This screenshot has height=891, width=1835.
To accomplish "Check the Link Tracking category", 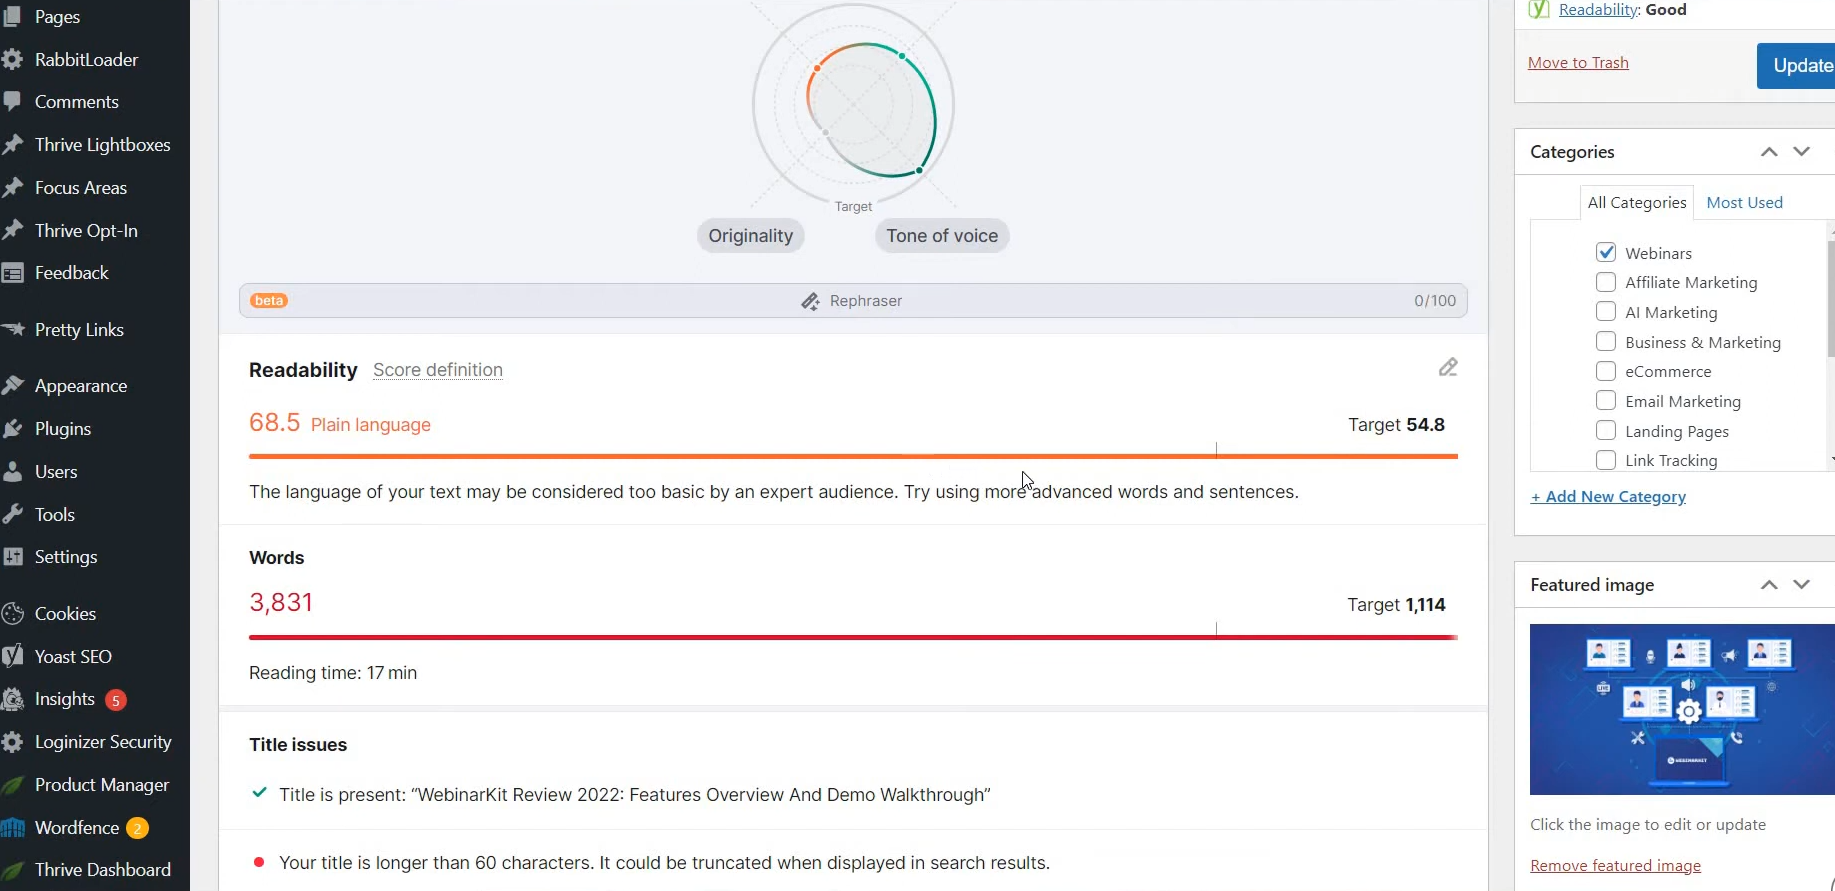I will coord(1606,460).
